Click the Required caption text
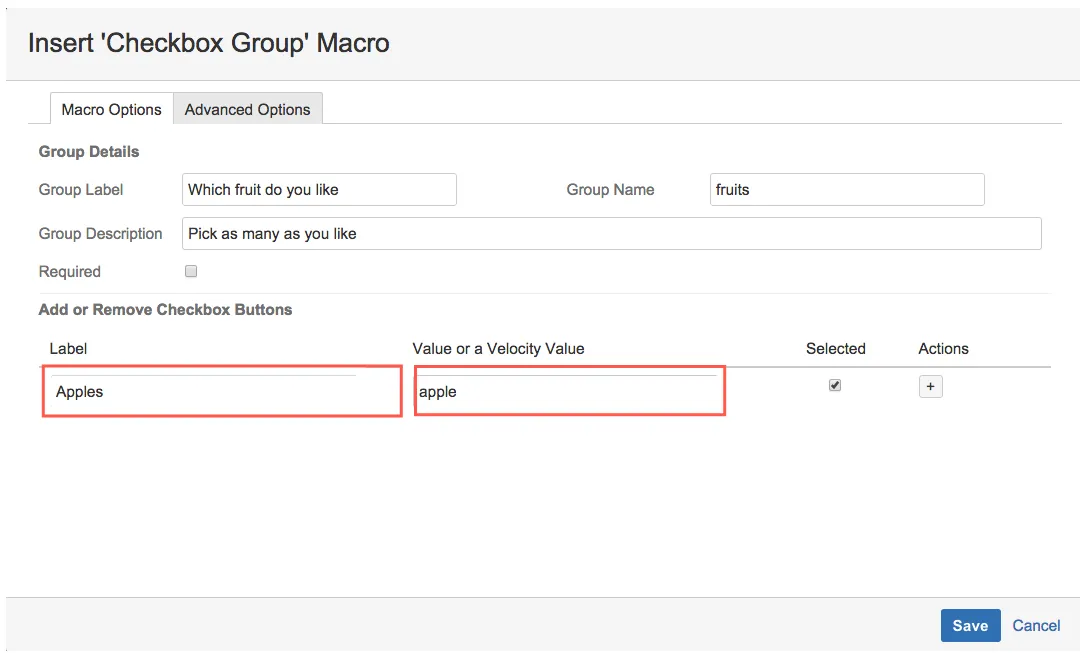This screenshot has width=1080, height=653. point(70,271)
